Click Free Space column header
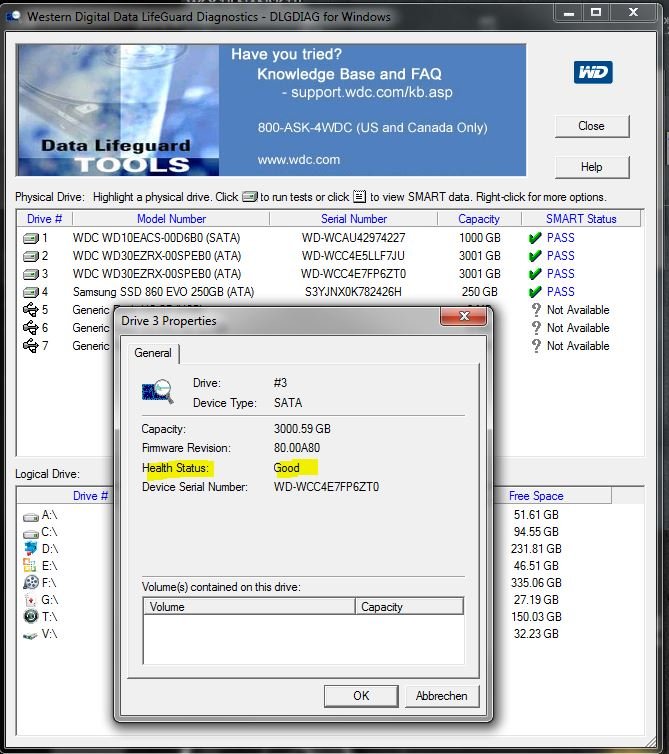The width and height of the screenshot is (669, 754). (536, 496)
